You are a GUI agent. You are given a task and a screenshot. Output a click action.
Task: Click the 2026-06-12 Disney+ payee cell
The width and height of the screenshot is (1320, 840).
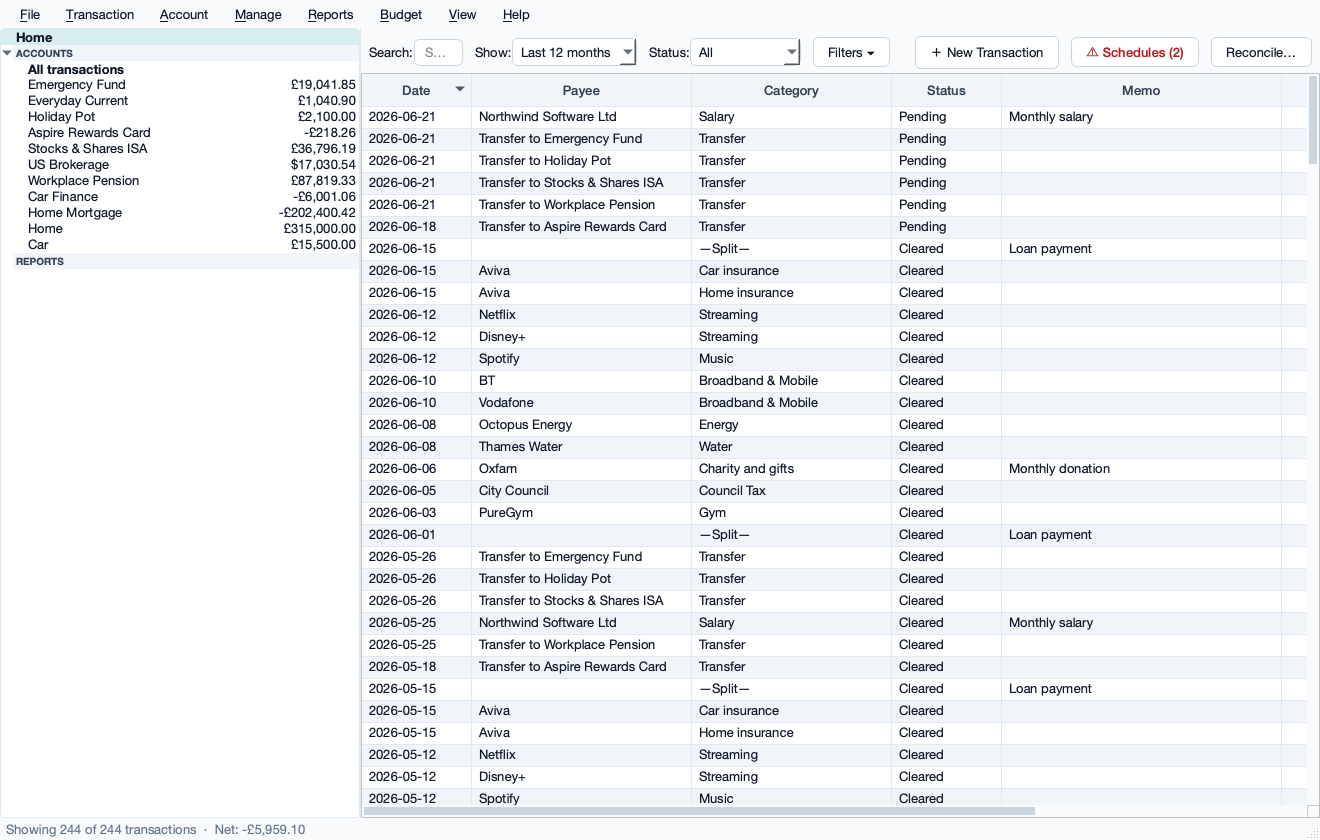pyautogui.click(x=581, y=337)
